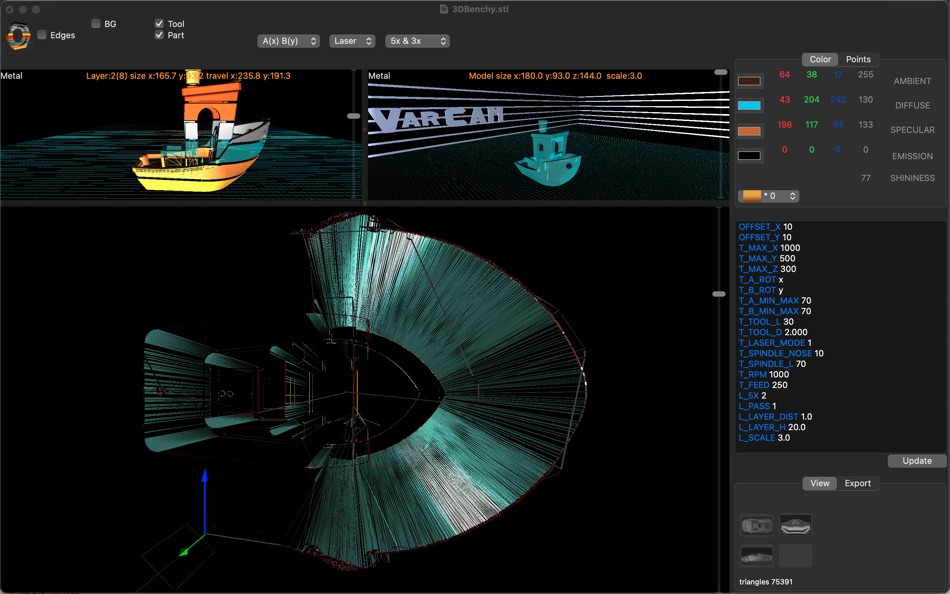950x594 pixels.
Task: Toggle the BG checkbox
Action: [96, 24]
